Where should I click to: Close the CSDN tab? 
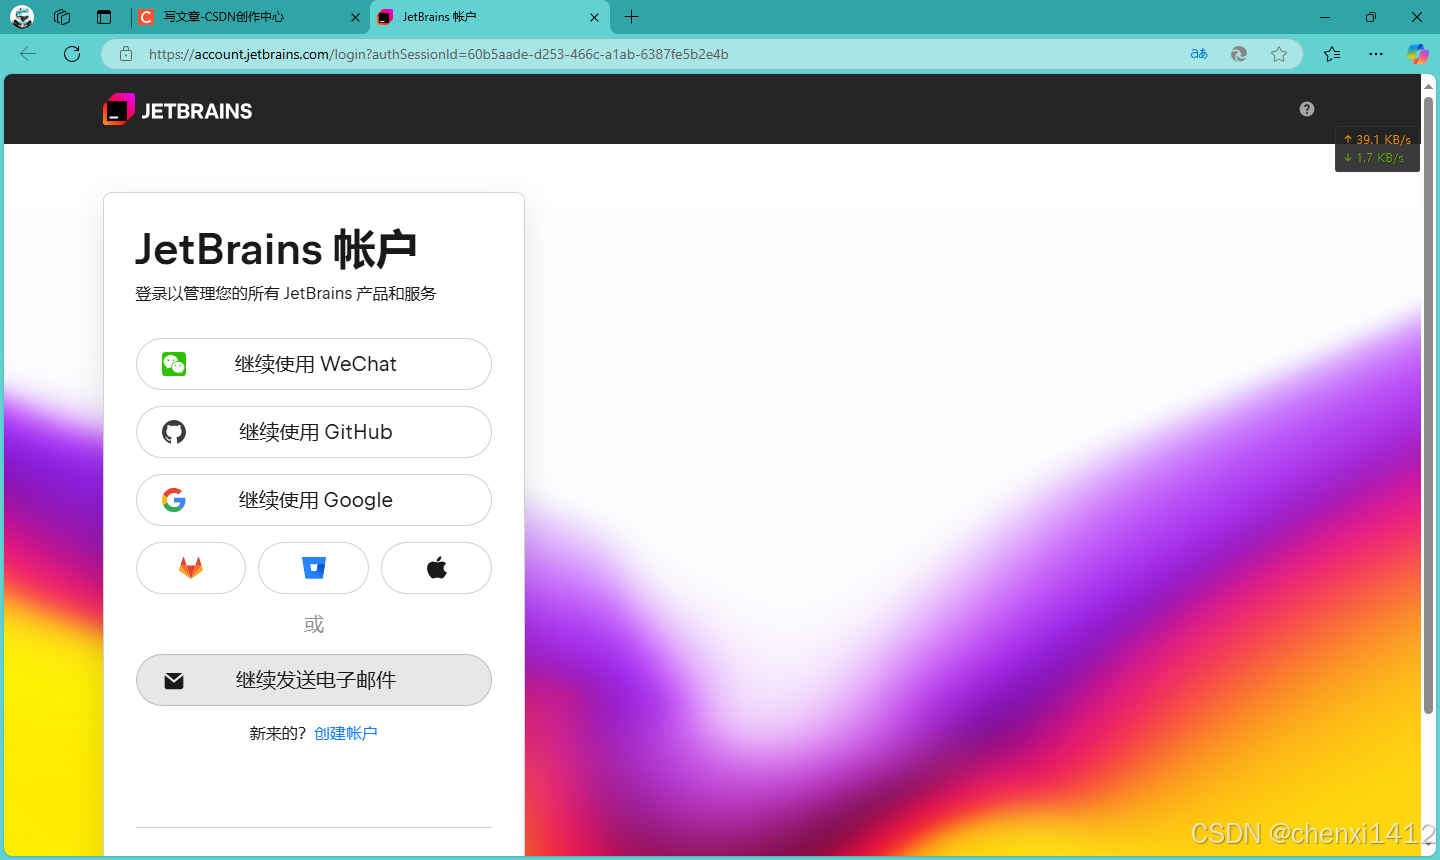(355, 17)
